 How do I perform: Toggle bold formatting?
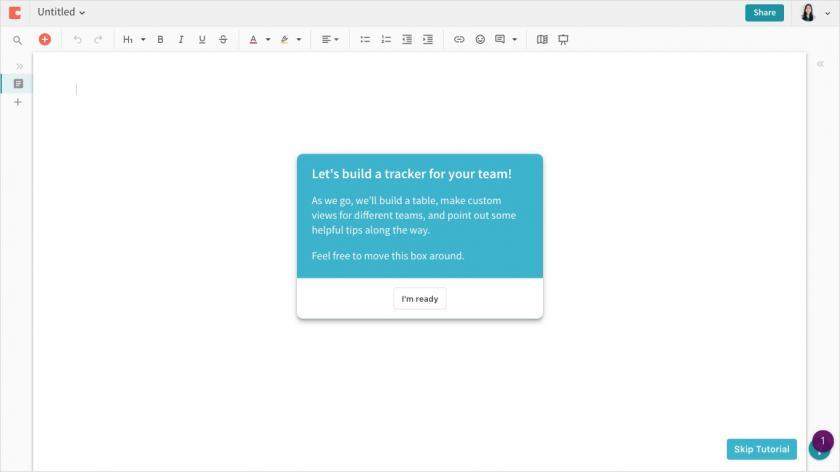(x=160, y=39)
